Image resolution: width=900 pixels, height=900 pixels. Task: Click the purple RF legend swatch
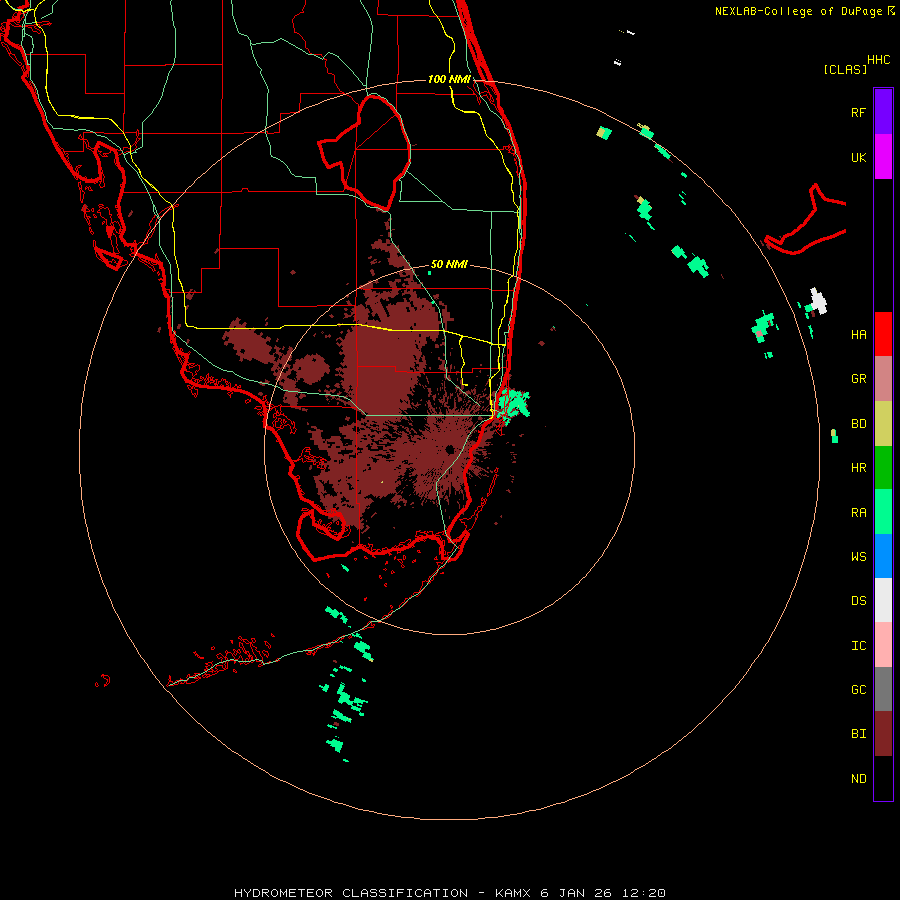point(883,112)
